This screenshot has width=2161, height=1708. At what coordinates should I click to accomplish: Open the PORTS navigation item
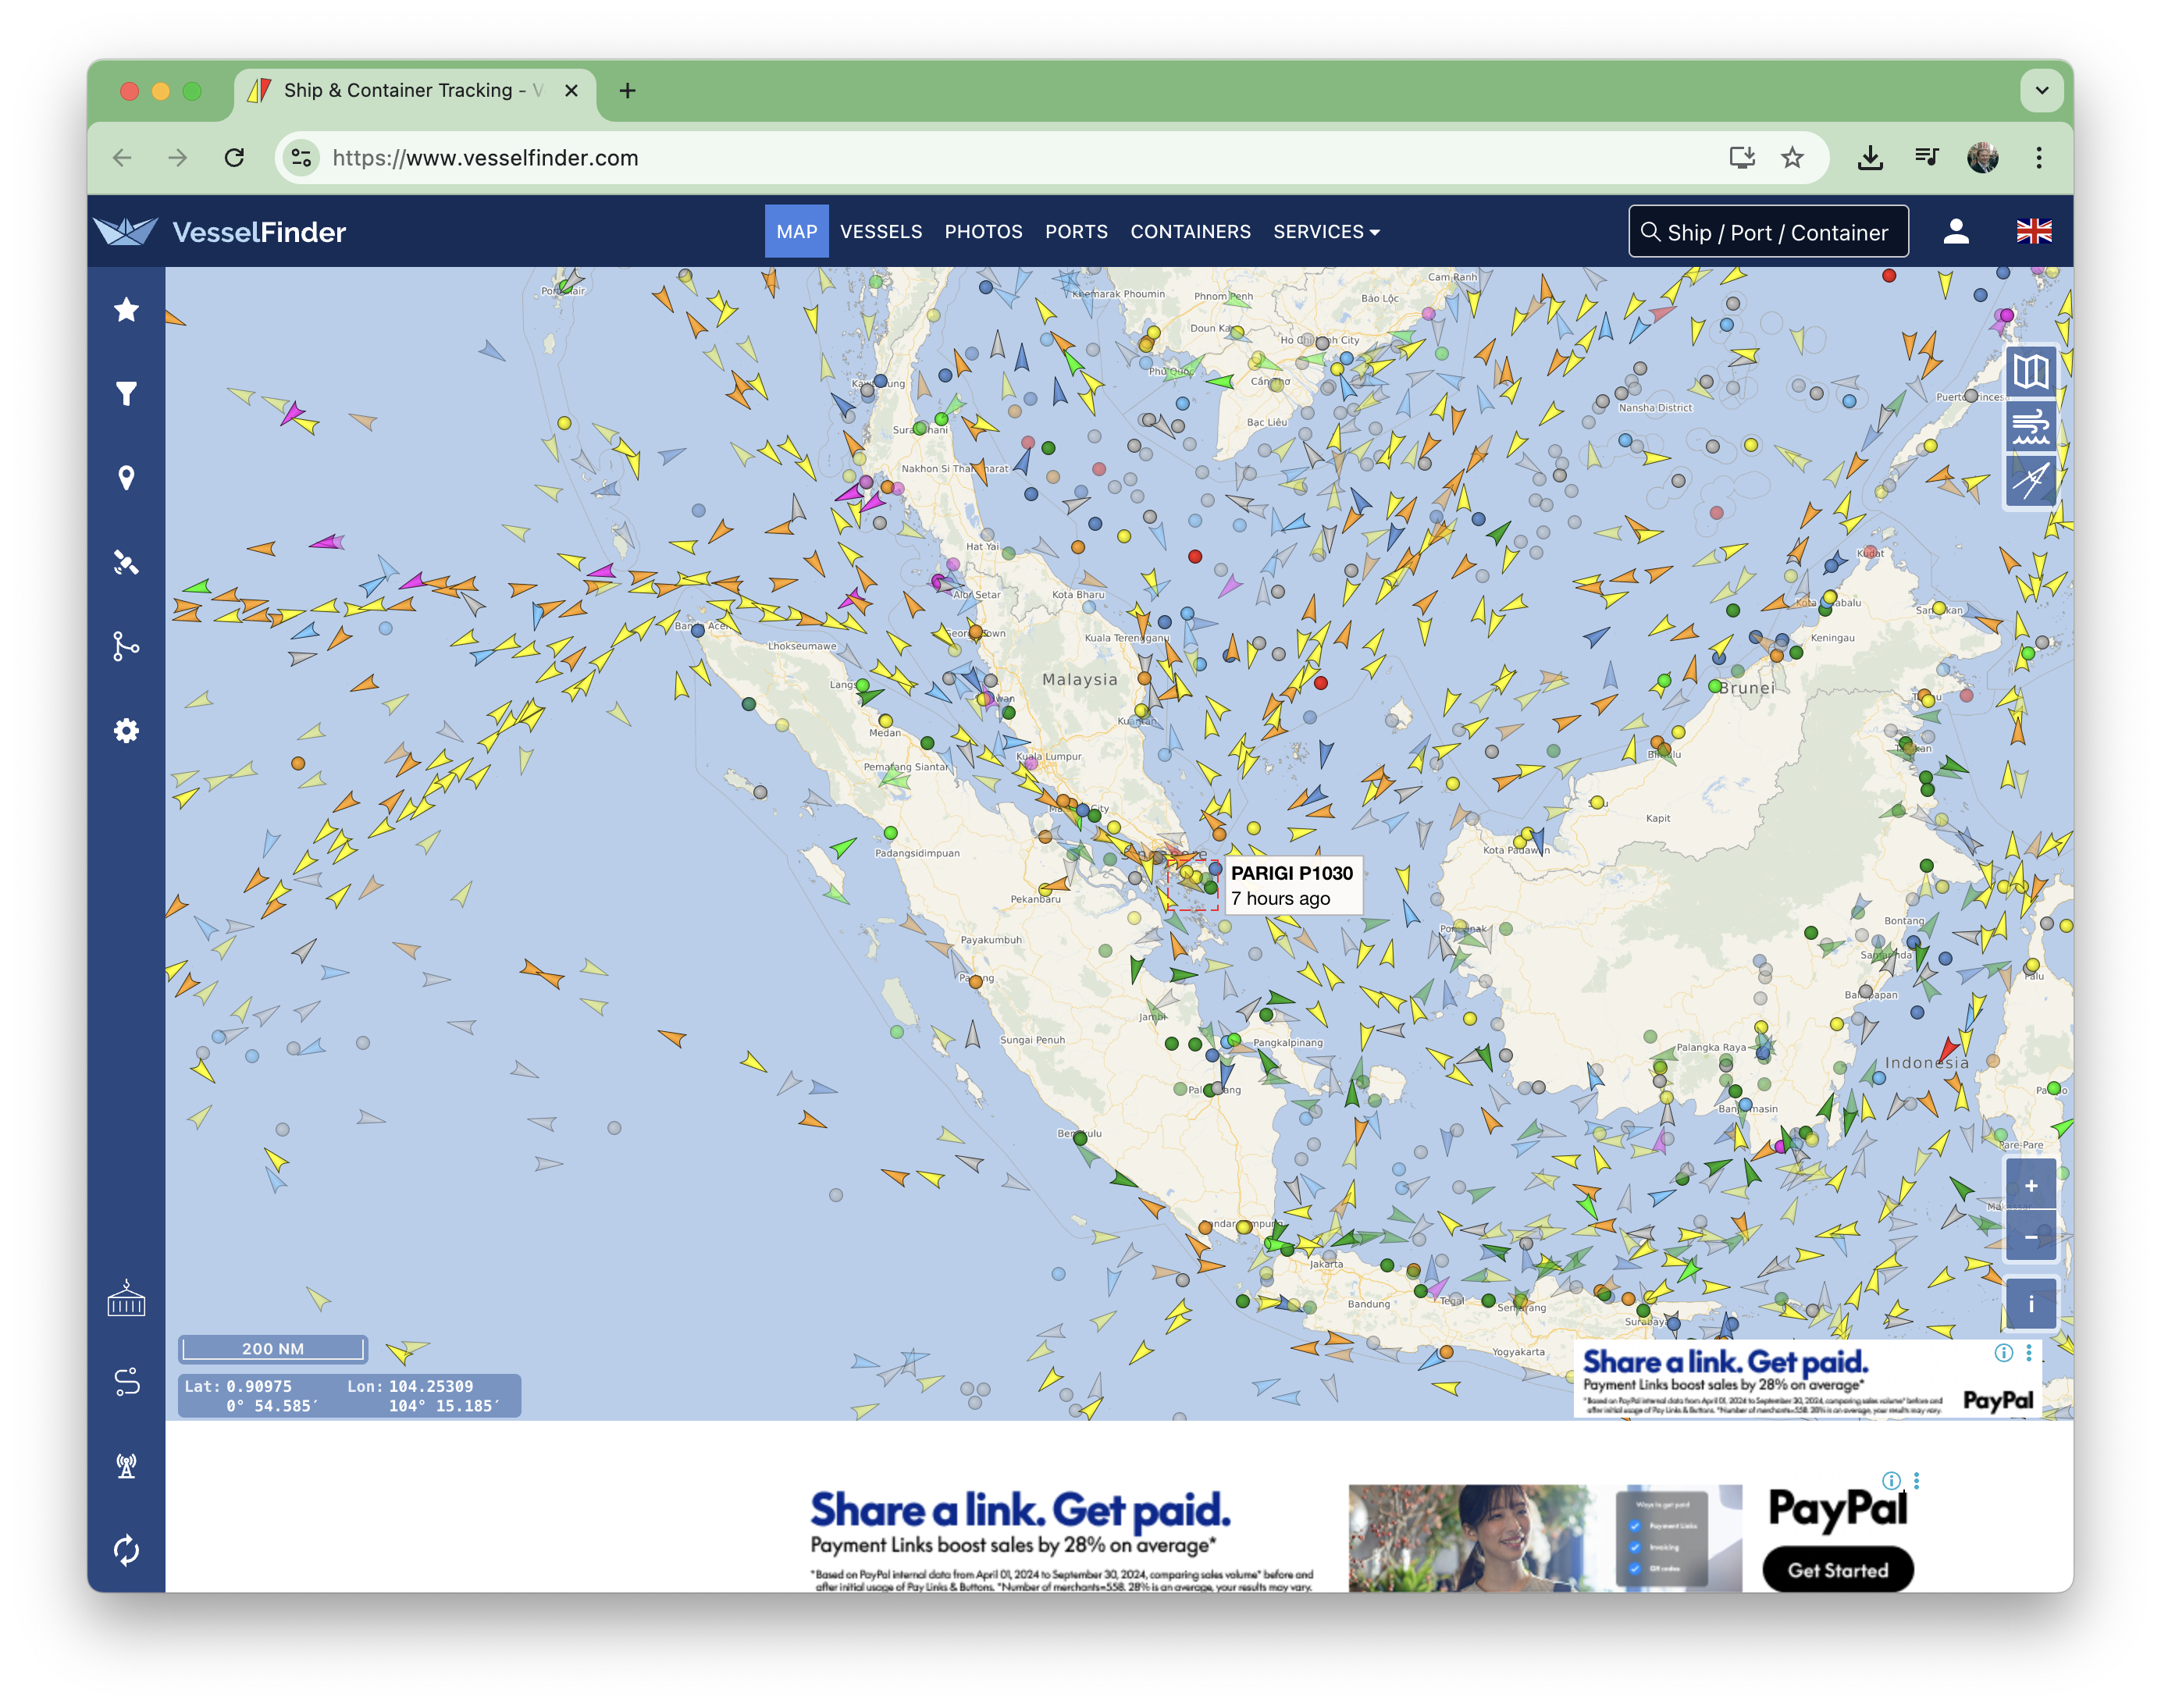click(x=1076, y=232)
